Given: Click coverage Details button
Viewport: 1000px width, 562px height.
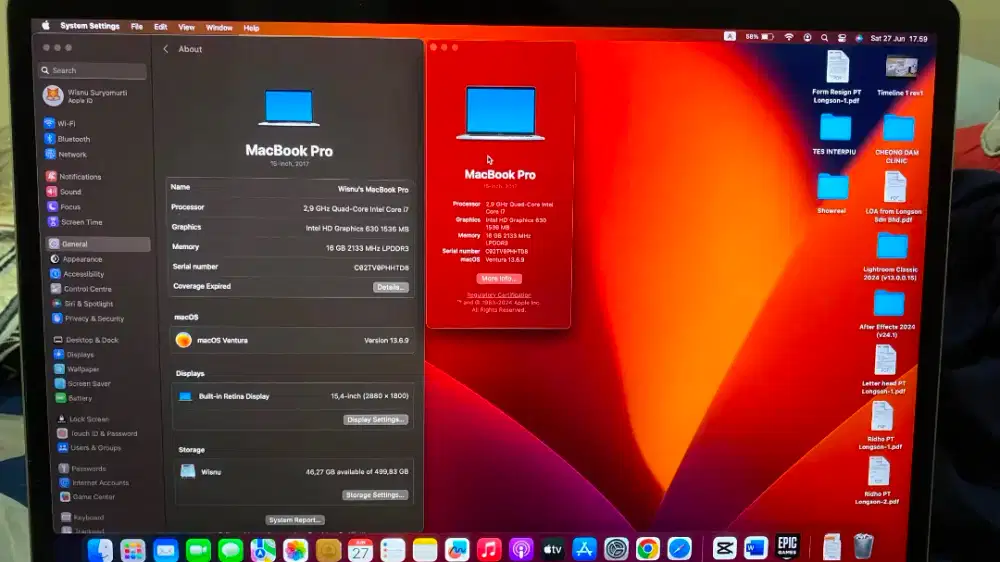Looking at the screenshot, I should click(390, 288).
